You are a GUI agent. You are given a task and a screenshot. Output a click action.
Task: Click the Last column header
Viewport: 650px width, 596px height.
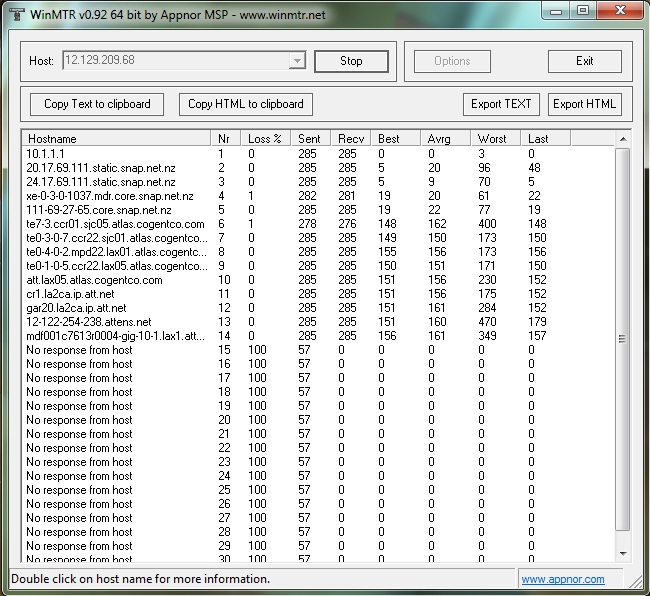[546, 138]
